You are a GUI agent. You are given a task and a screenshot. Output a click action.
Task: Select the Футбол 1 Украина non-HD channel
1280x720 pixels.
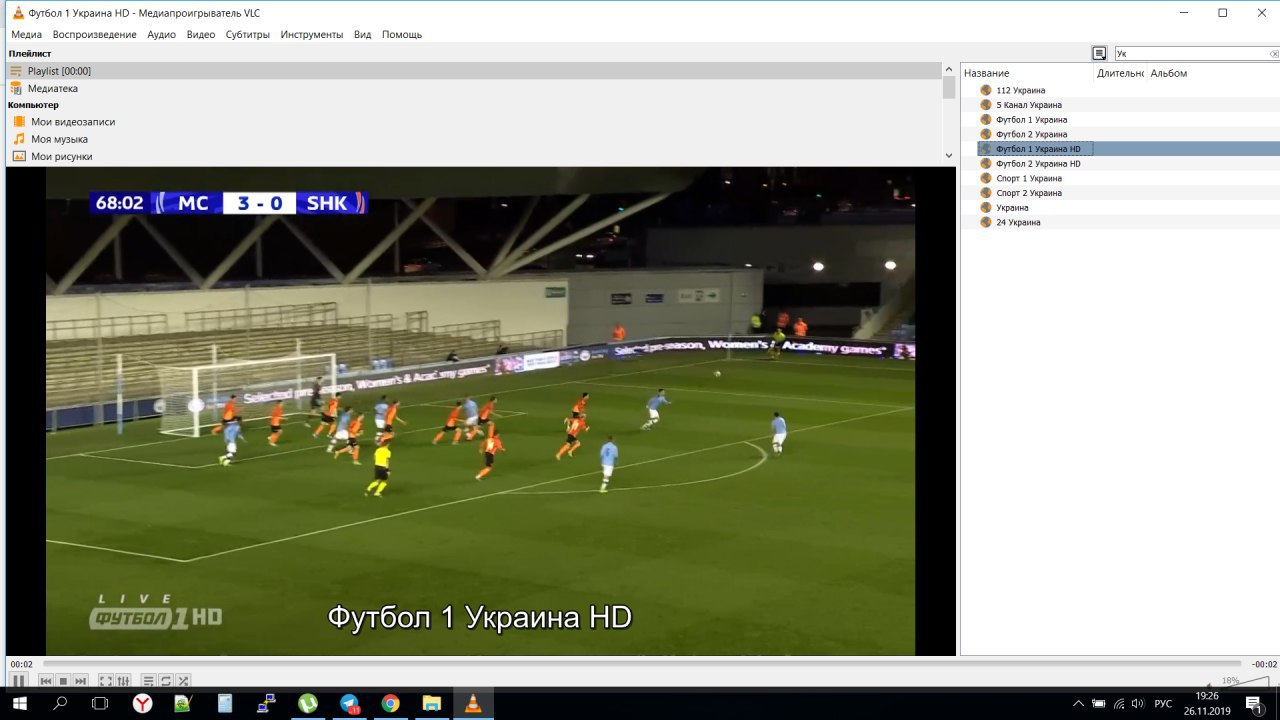coord(1031,119)
